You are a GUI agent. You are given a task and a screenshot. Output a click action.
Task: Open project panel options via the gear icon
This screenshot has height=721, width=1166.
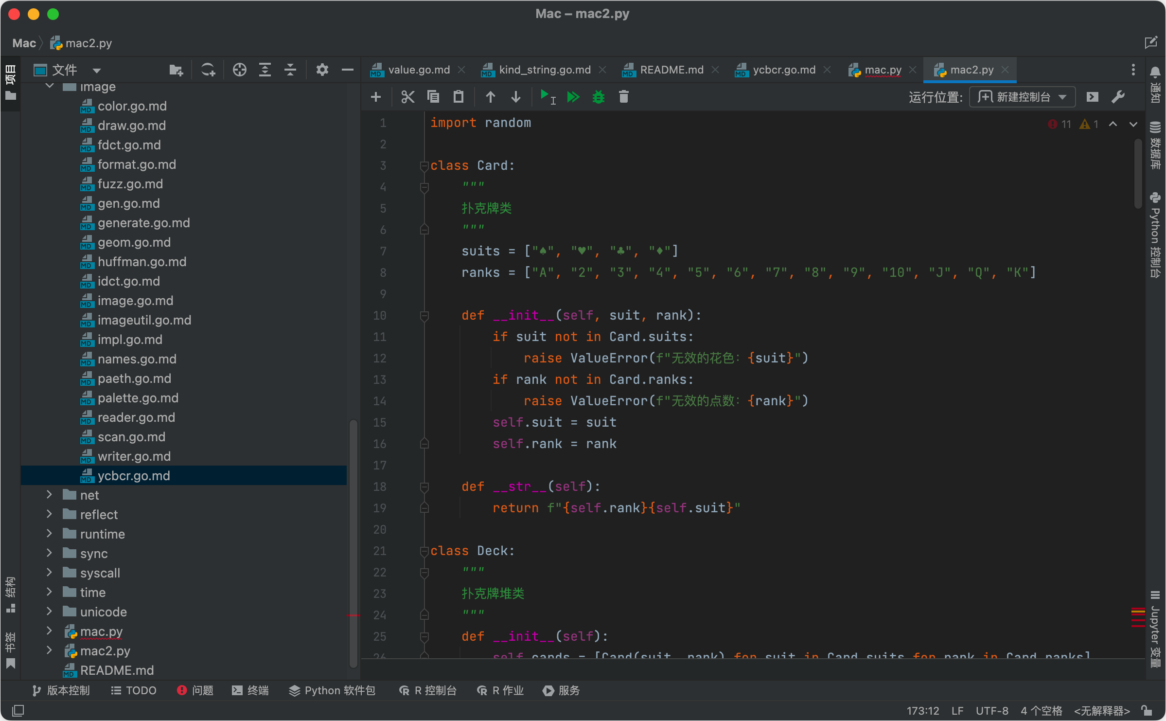(x=322, y=70)
